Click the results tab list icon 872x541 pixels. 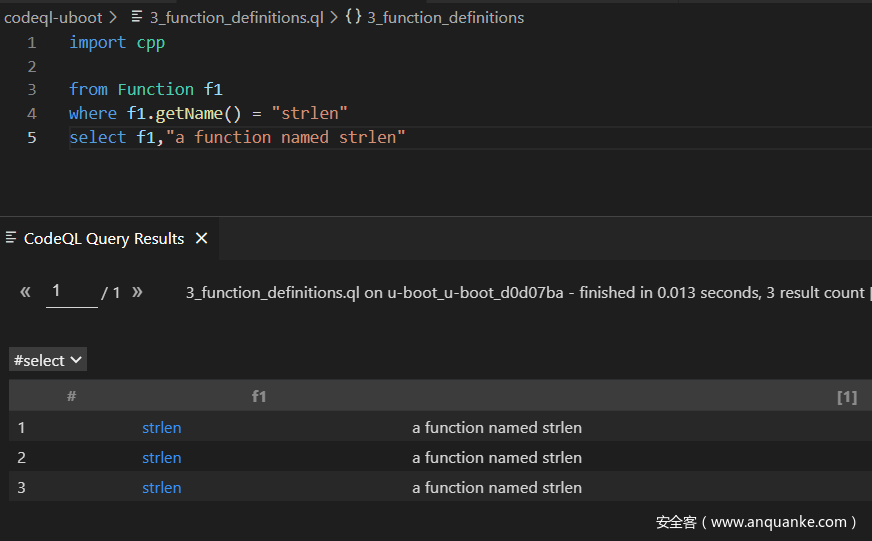tap(12, 238)
